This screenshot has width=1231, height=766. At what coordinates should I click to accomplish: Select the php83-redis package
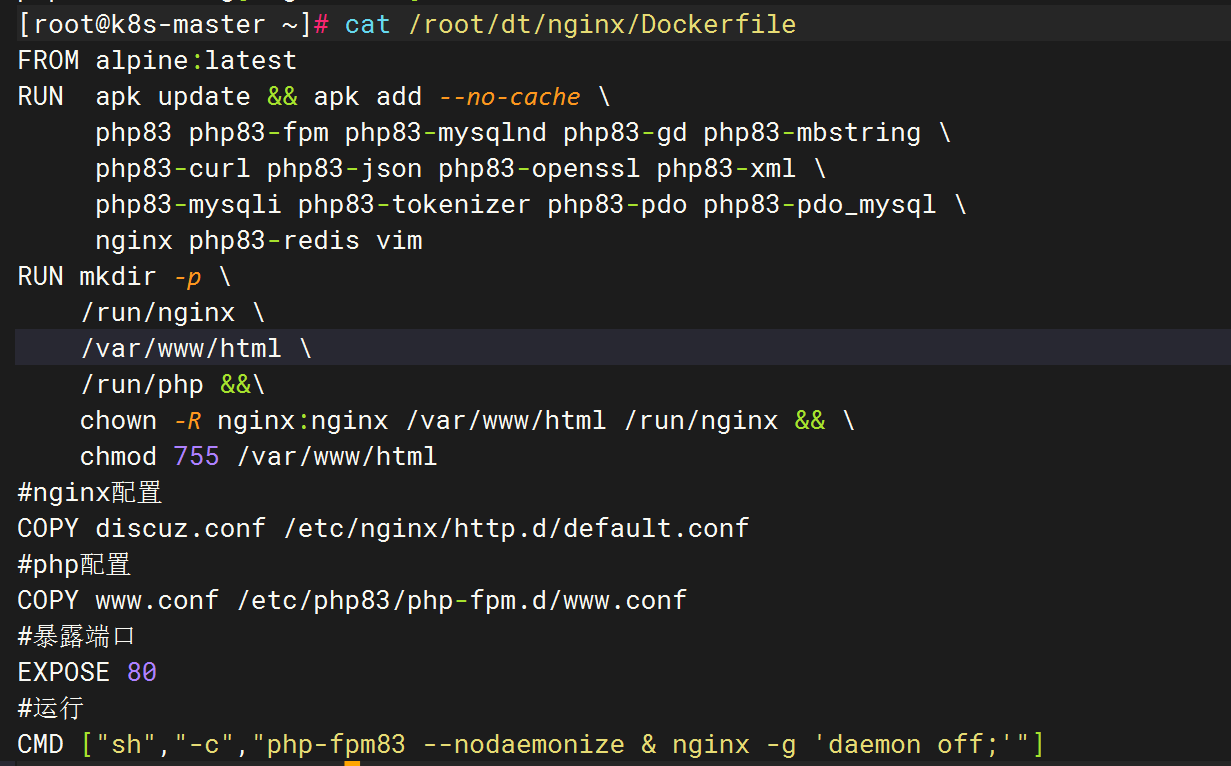pyautogui.click(x=274, y=240)
